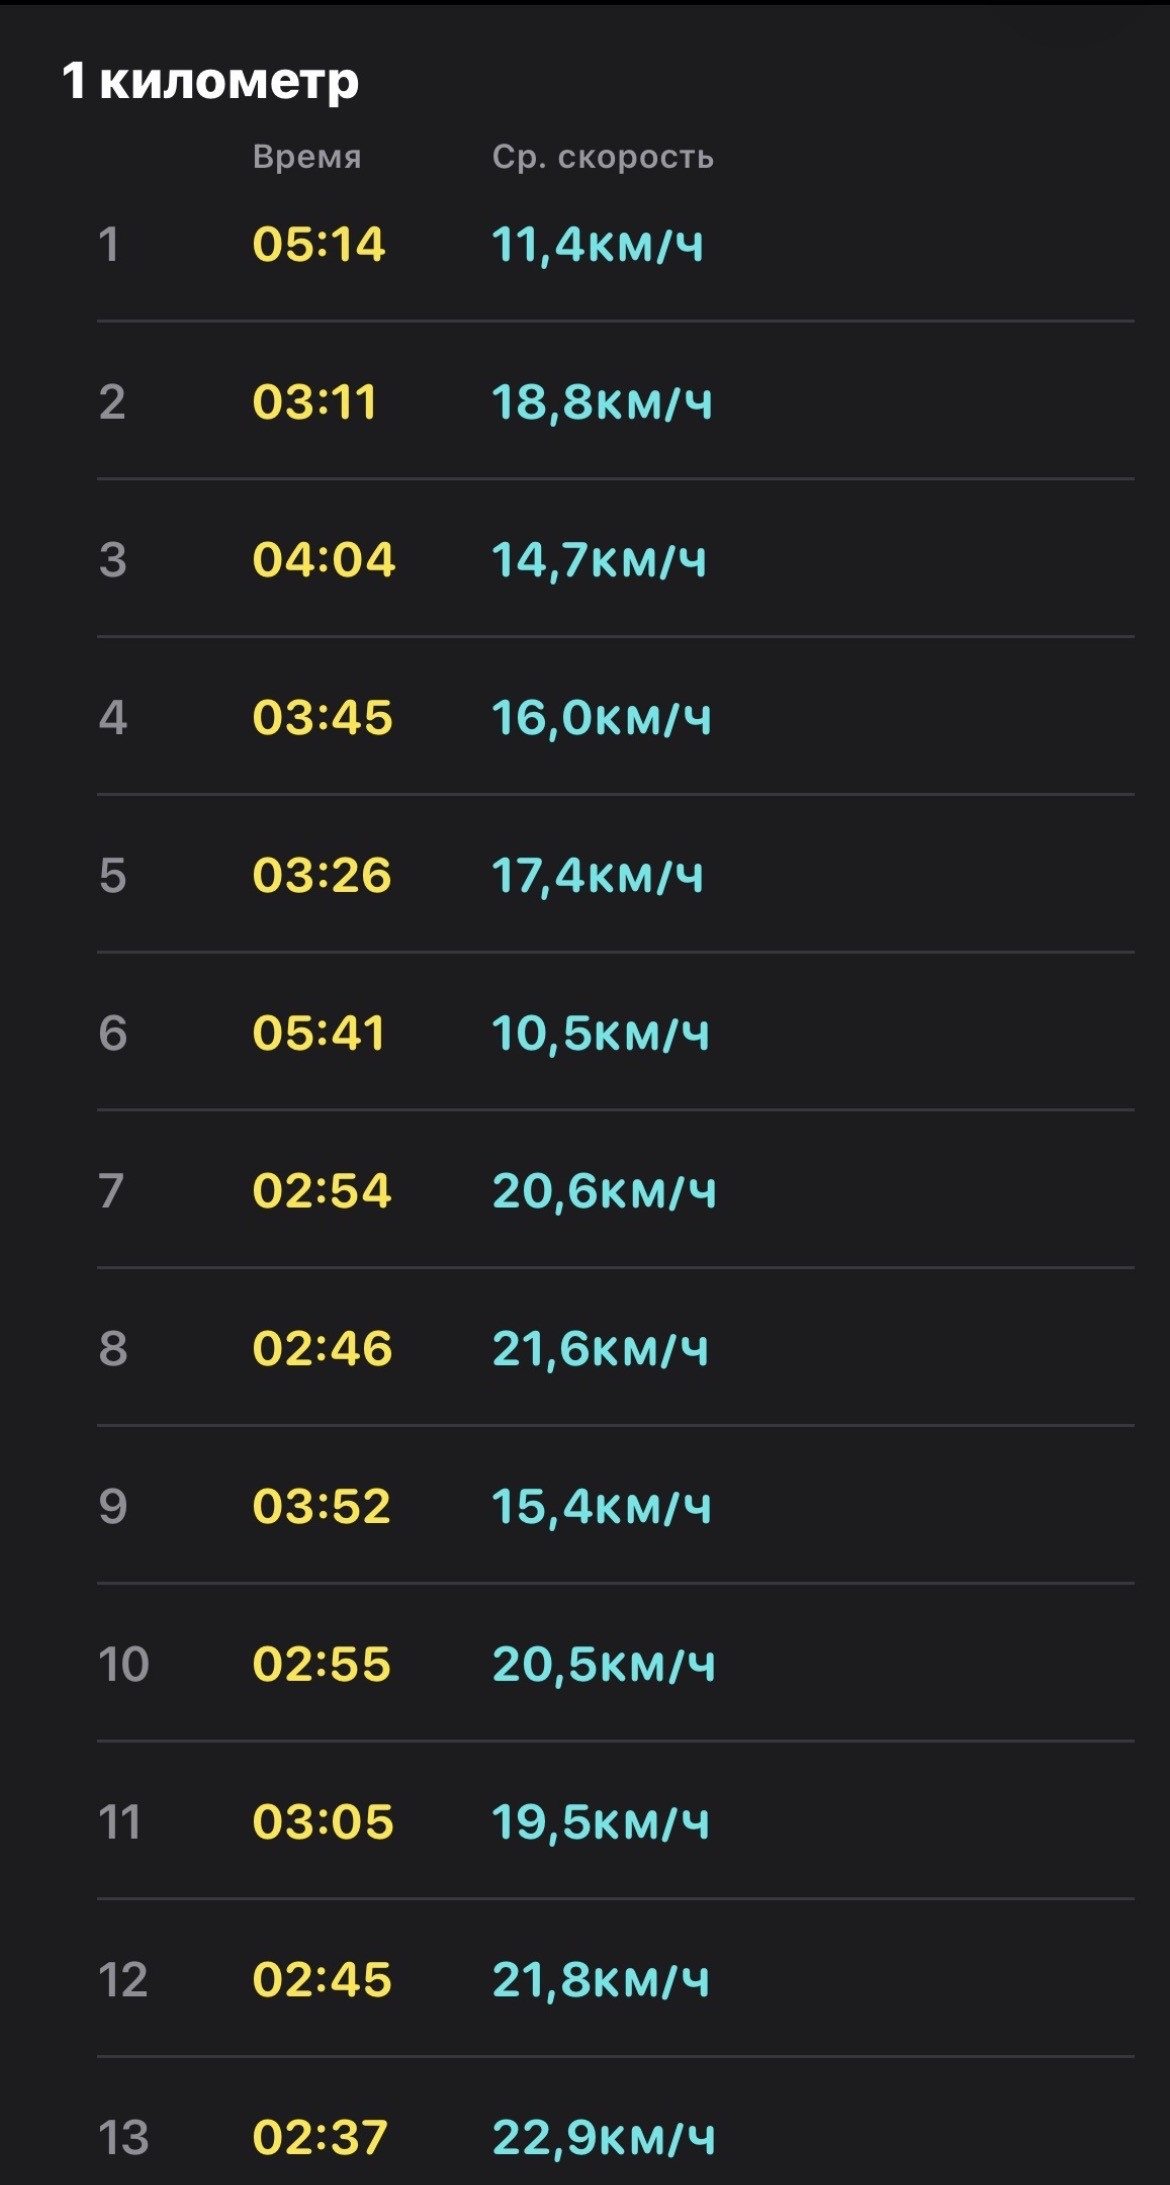Select split 2 time 03:11
The image size is (1170, 2185).
pyautogui.click(x=314, y=403)
